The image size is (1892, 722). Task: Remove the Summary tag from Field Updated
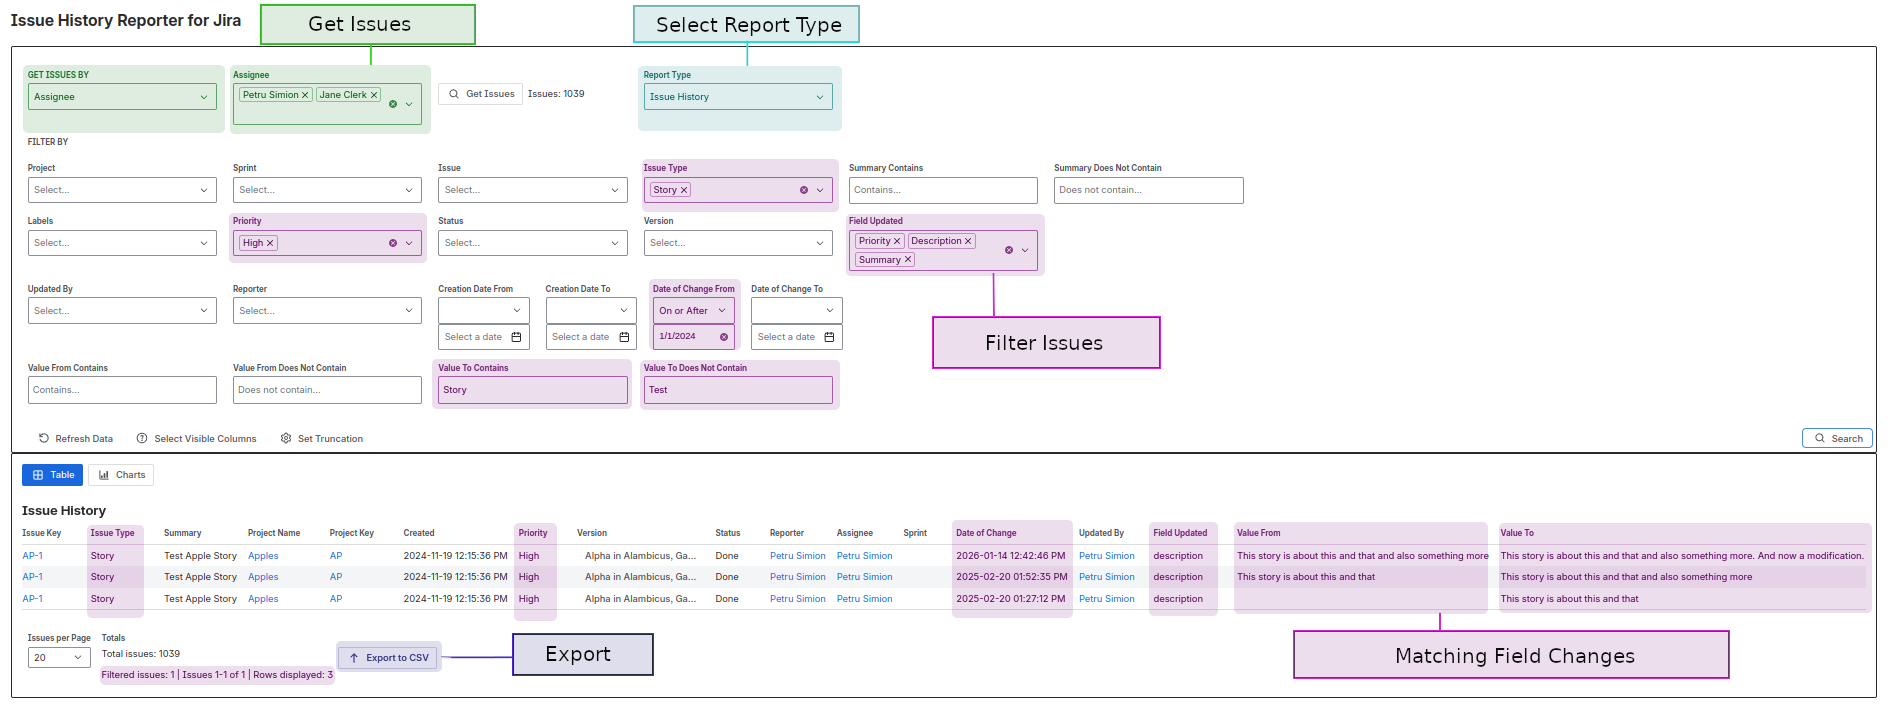[x=908, y=260]
